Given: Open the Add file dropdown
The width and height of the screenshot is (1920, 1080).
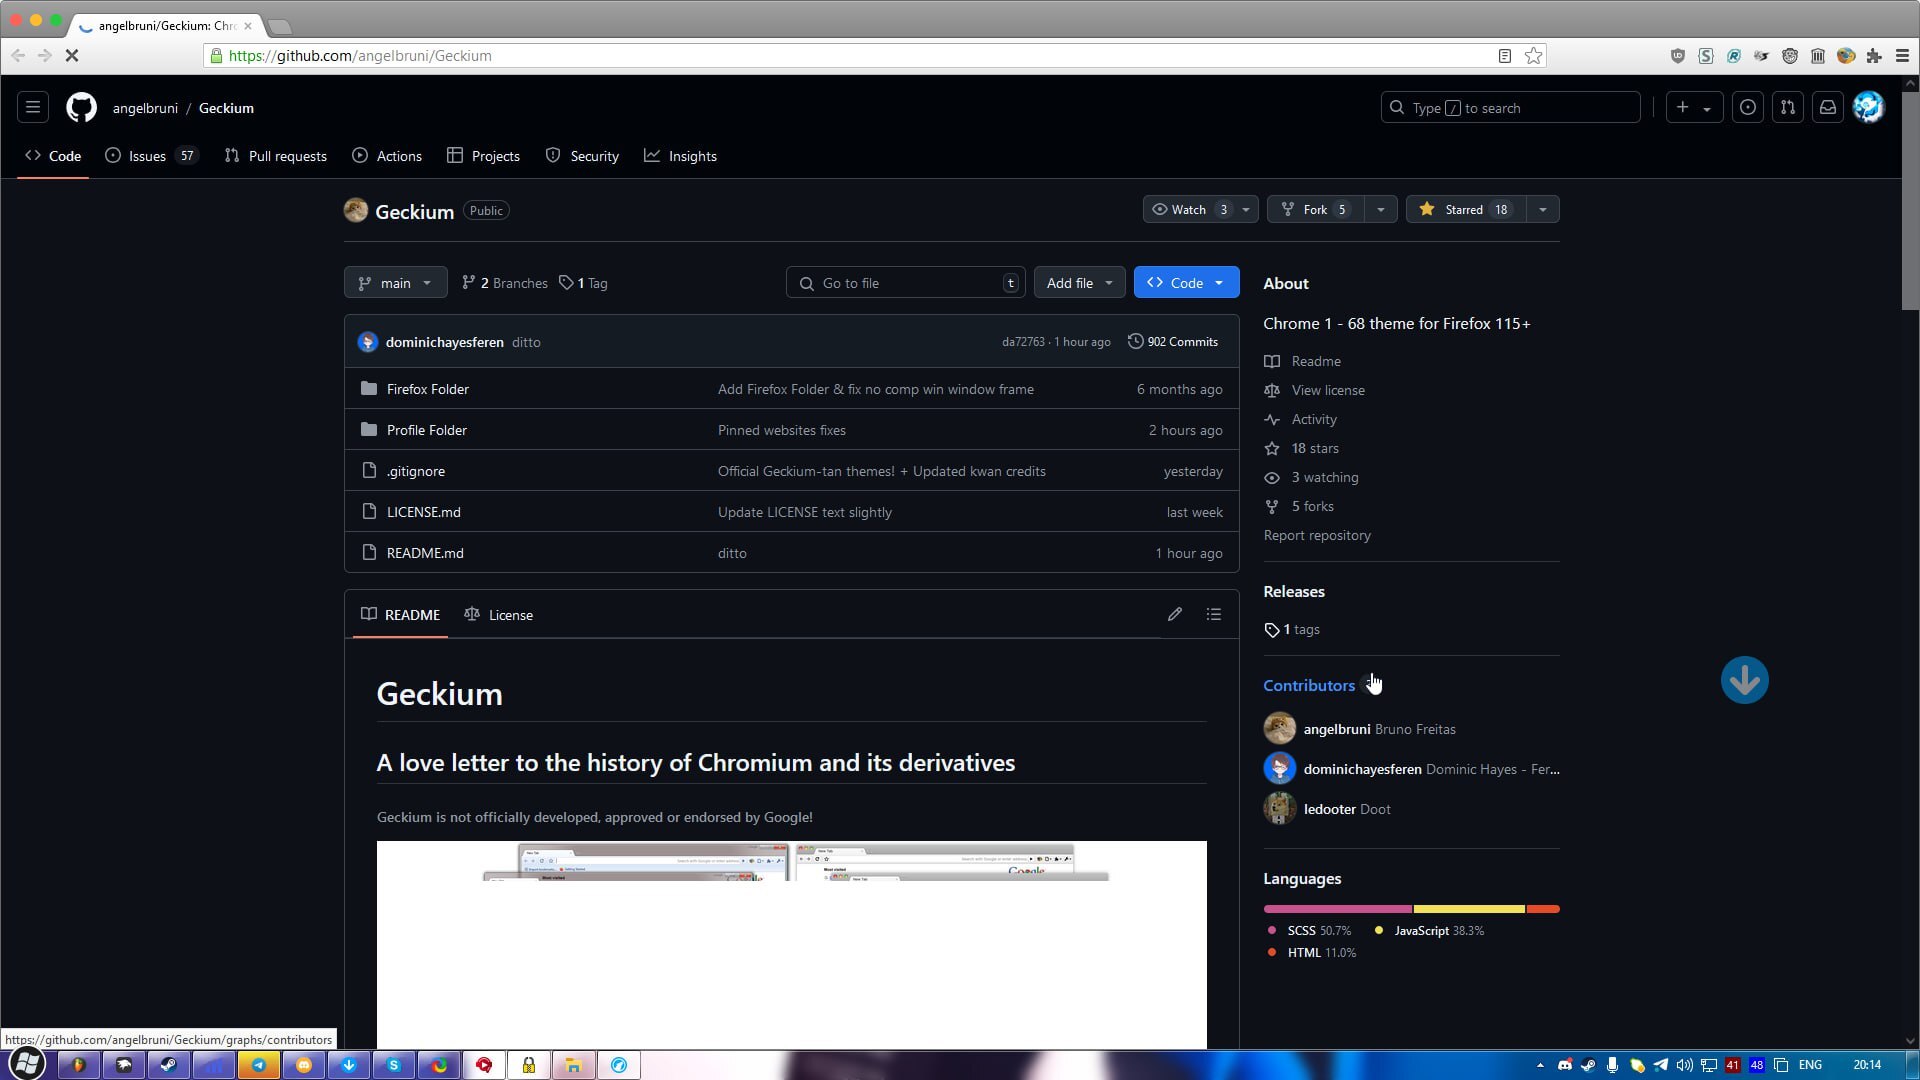Looking at the screenshot, I should [1079, 283].
